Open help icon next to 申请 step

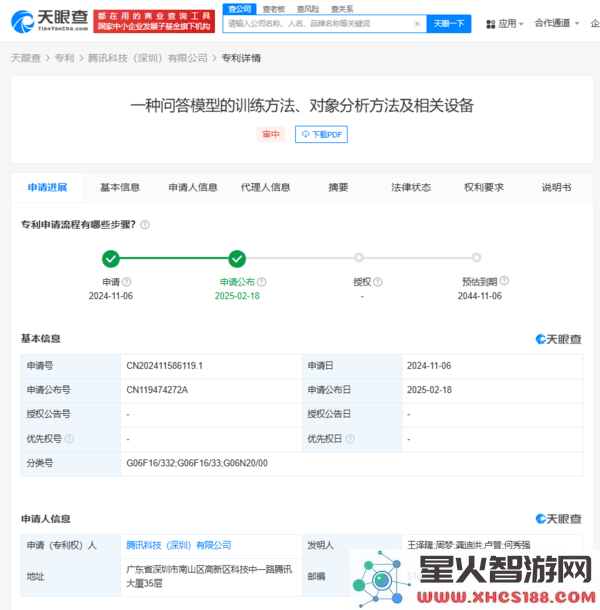pyautogui.click(x=127, y=282)
